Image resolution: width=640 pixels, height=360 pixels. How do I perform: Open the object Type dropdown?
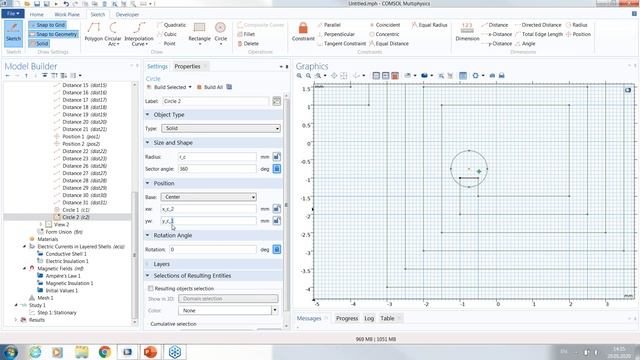coord(221,129)
